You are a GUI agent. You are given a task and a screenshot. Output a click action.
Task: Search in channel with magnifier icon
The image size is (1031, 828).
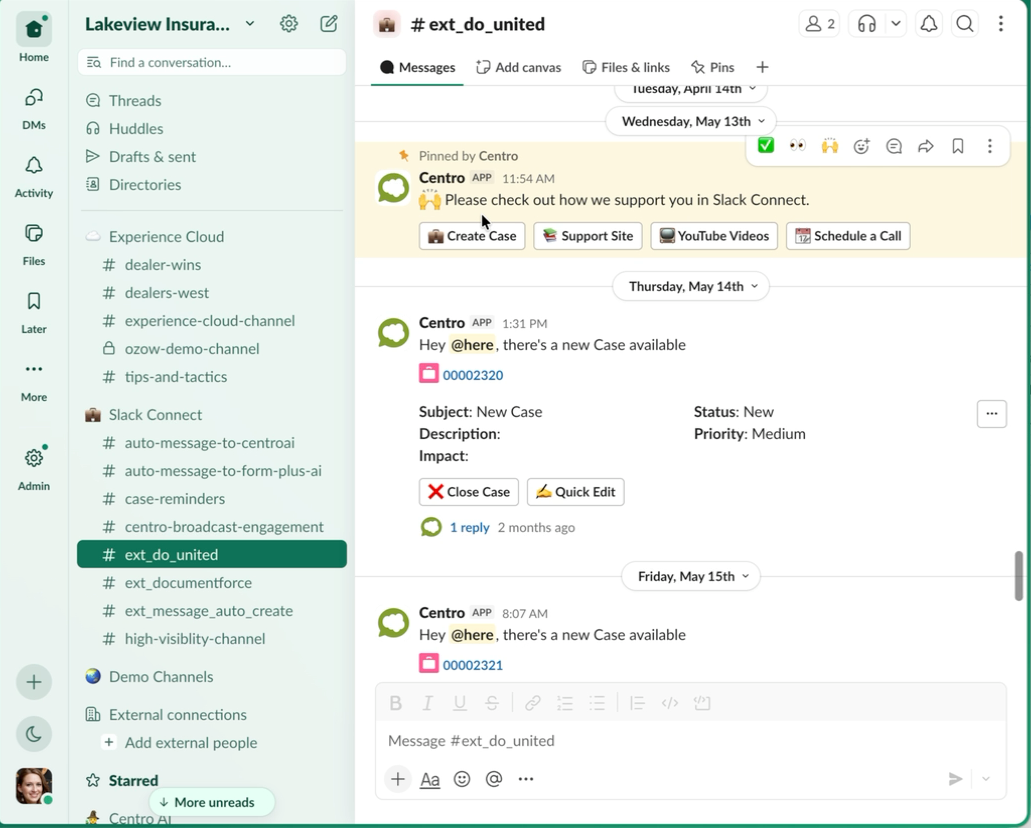point(965,24)
